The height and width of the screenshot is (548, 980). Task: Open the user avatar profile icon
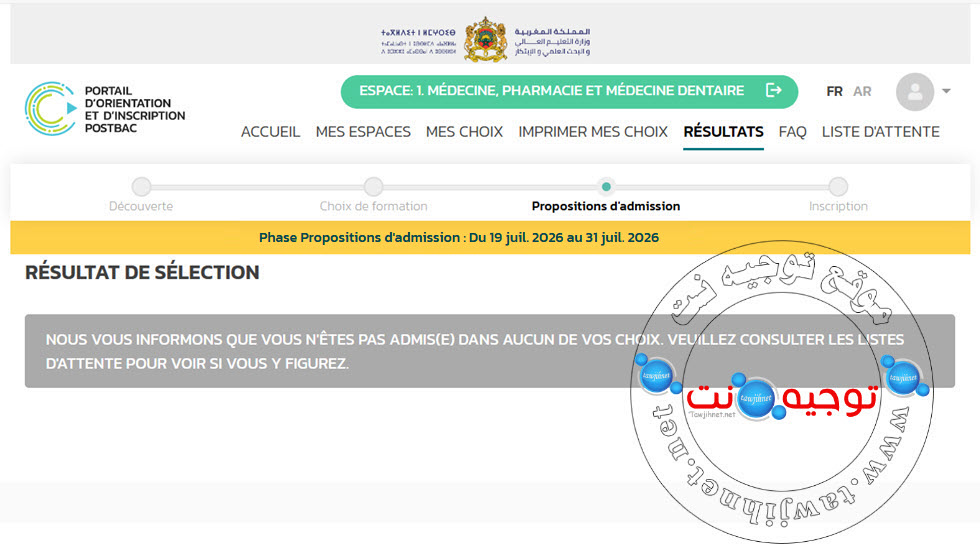(915, 92)
